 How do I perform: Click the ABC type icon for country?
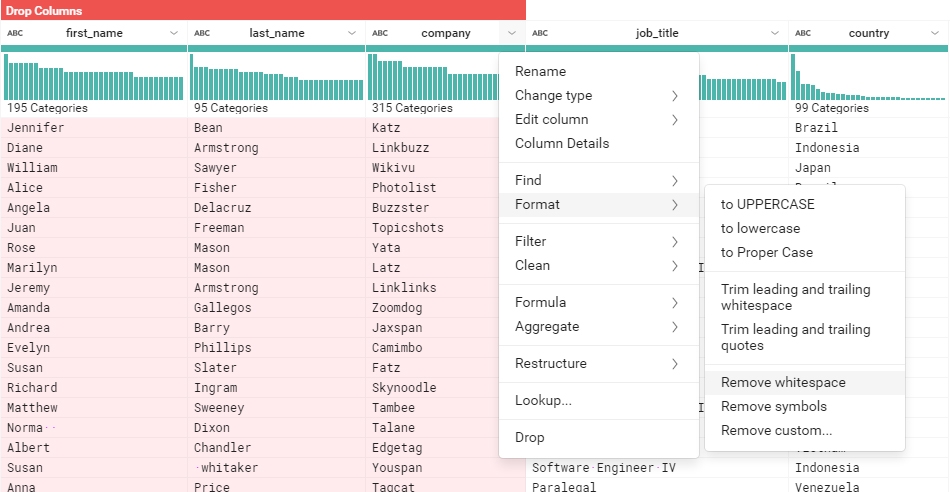click(803, 33)
